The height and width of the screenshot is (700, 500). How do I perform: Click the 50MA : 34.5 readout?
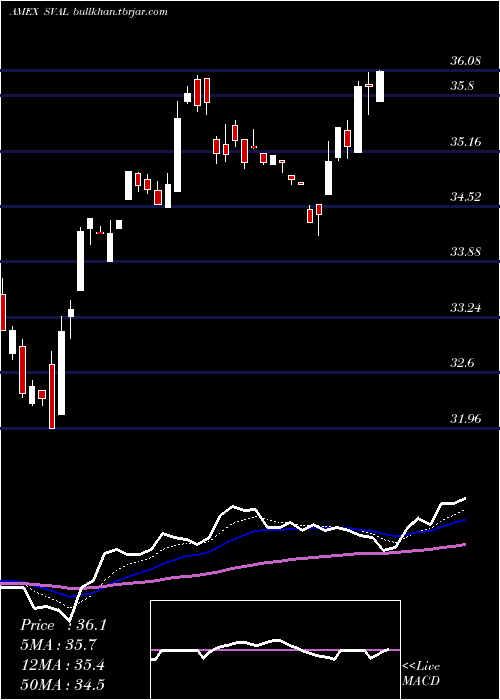[62, 685]
